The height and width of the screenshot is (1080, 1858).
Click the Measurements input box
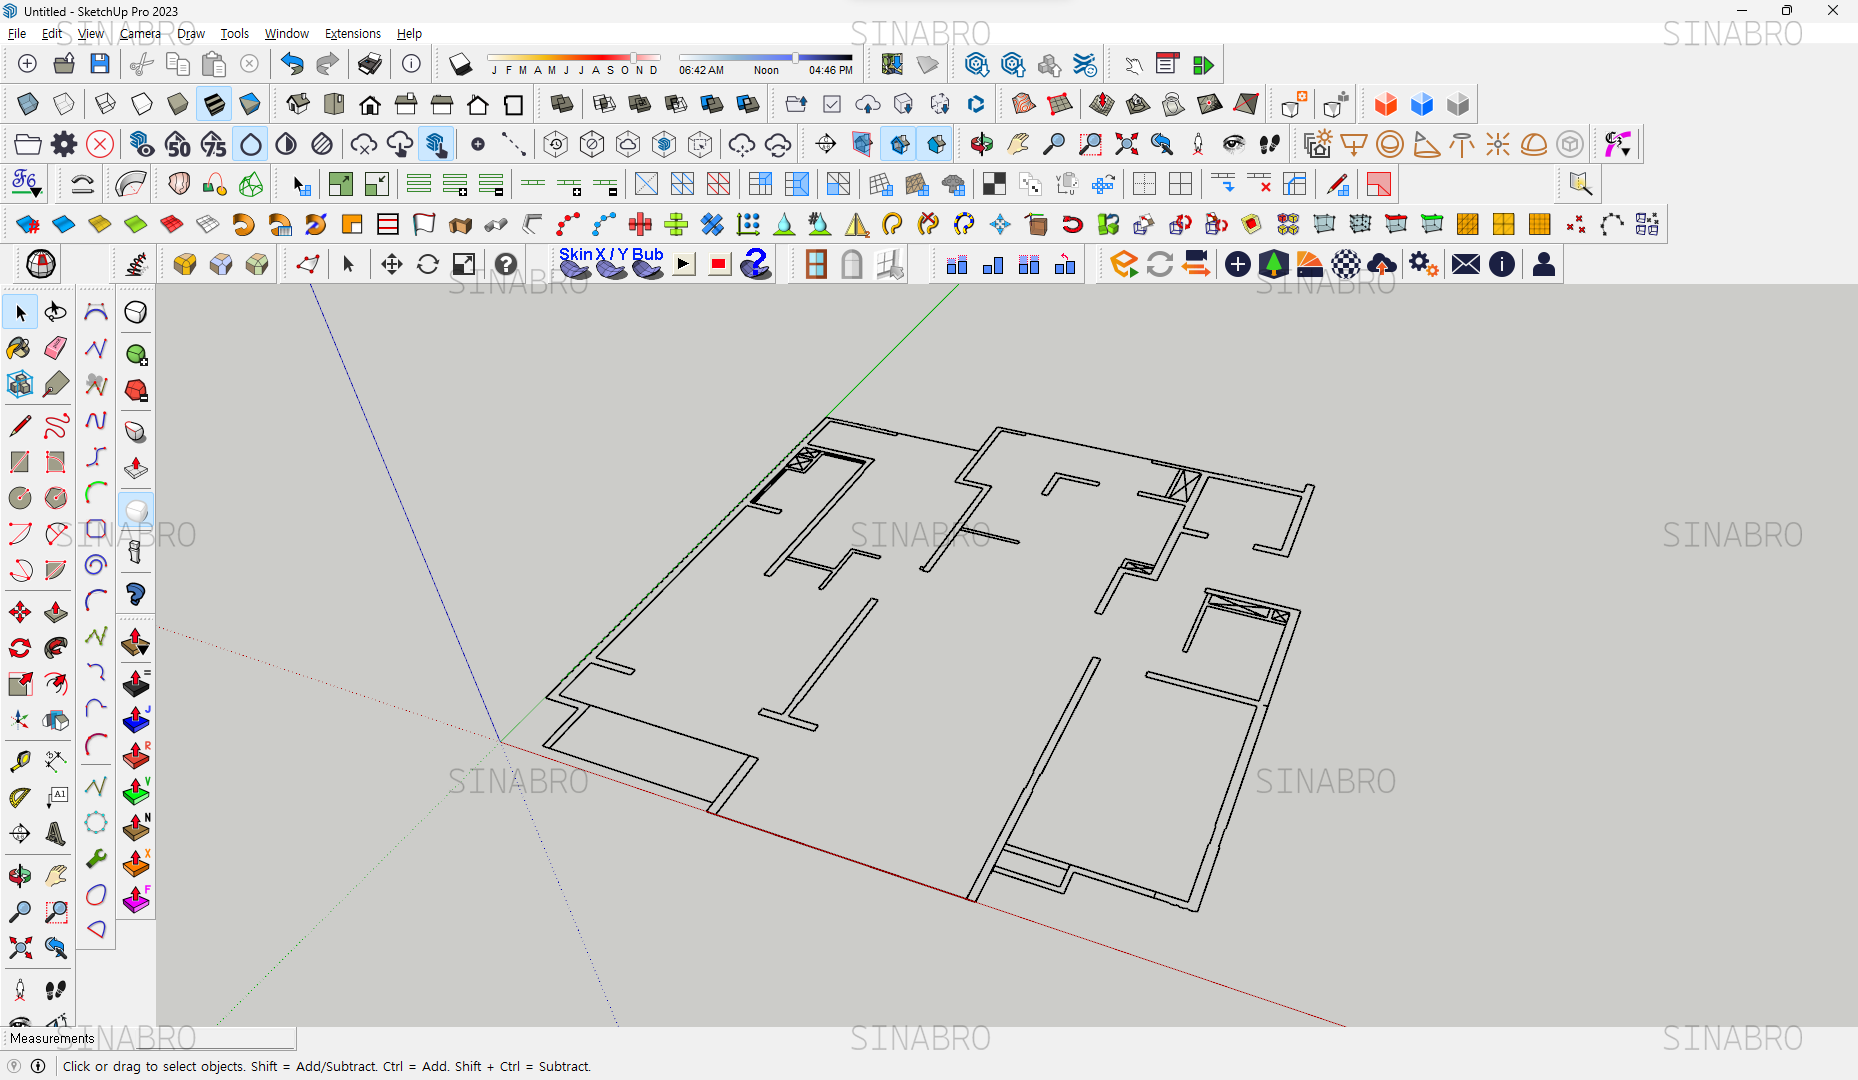point(195,1038)
